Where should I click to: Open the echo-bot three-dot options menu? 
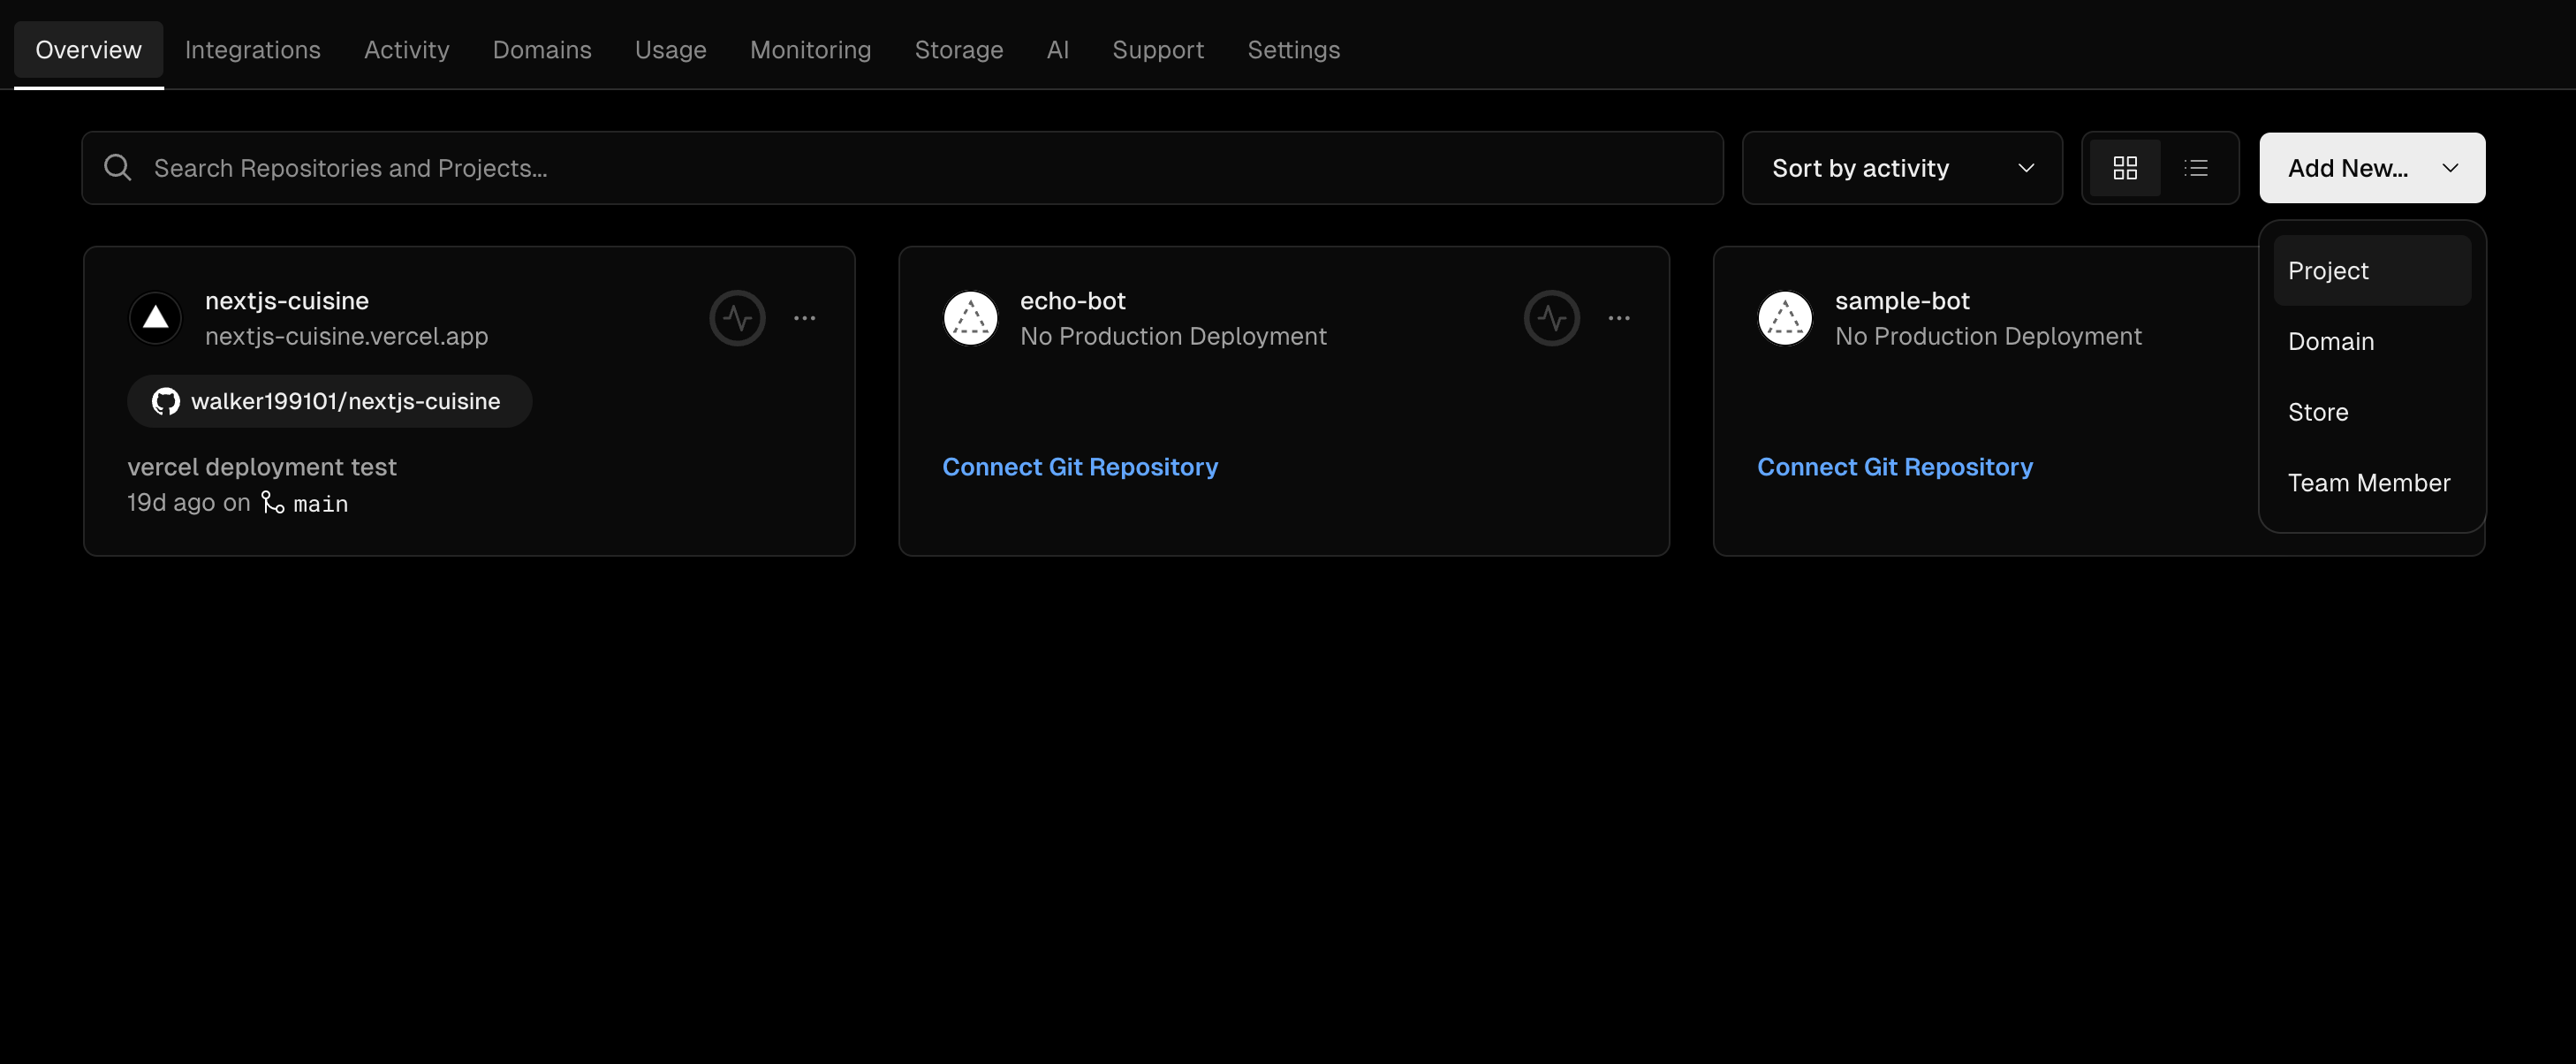1619,318
